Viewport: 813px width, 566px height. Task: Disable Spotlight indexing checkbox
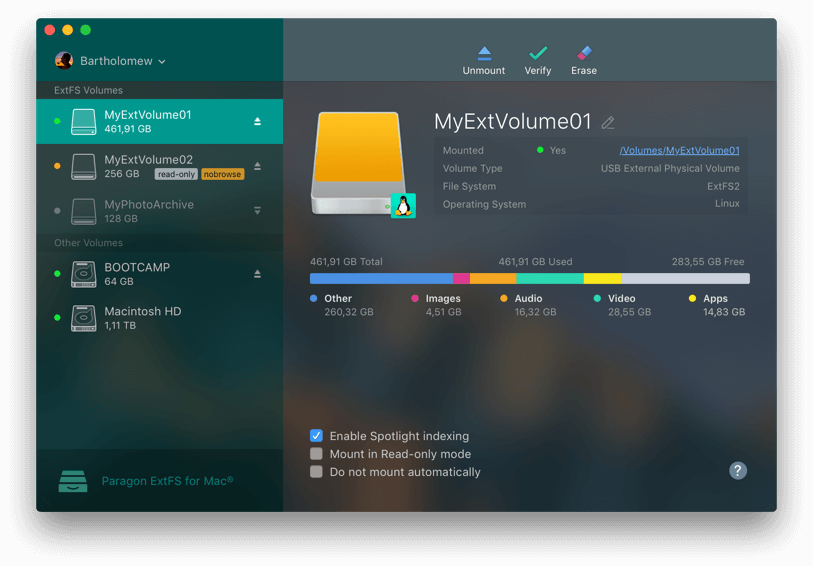point(316,436)
